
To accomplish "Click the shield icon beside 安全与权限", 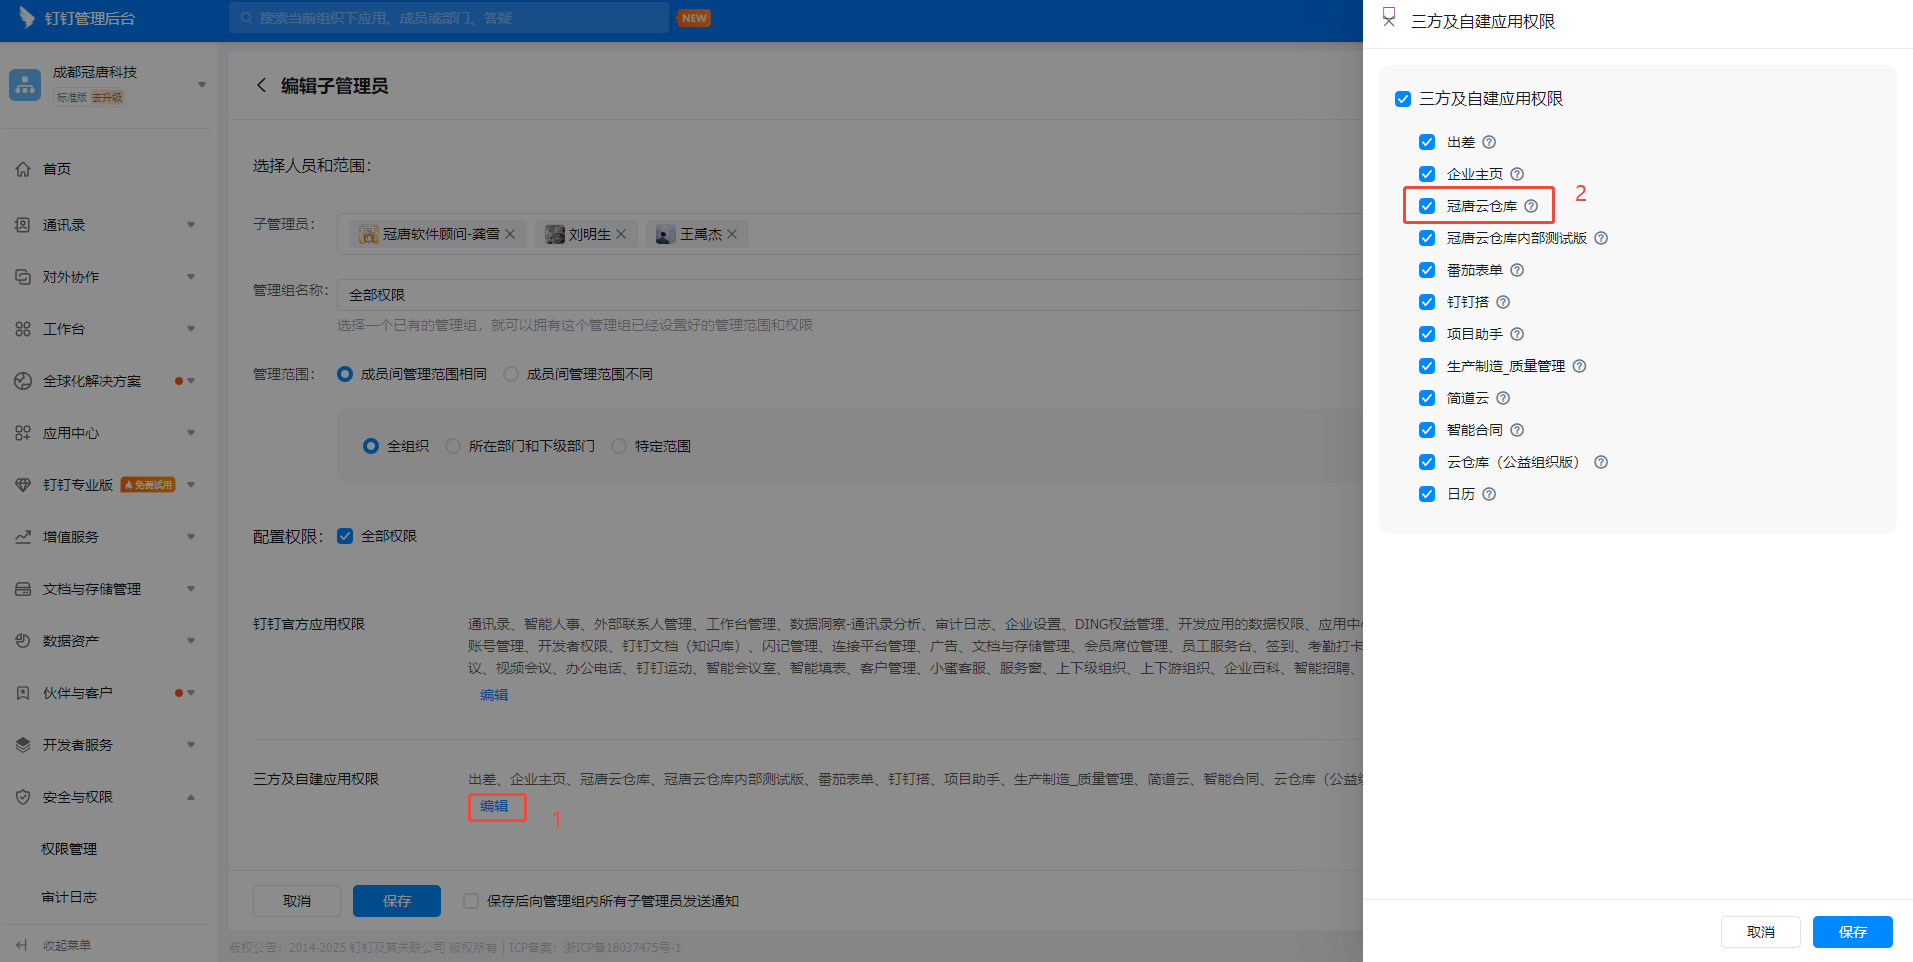I will coord(23,797).
